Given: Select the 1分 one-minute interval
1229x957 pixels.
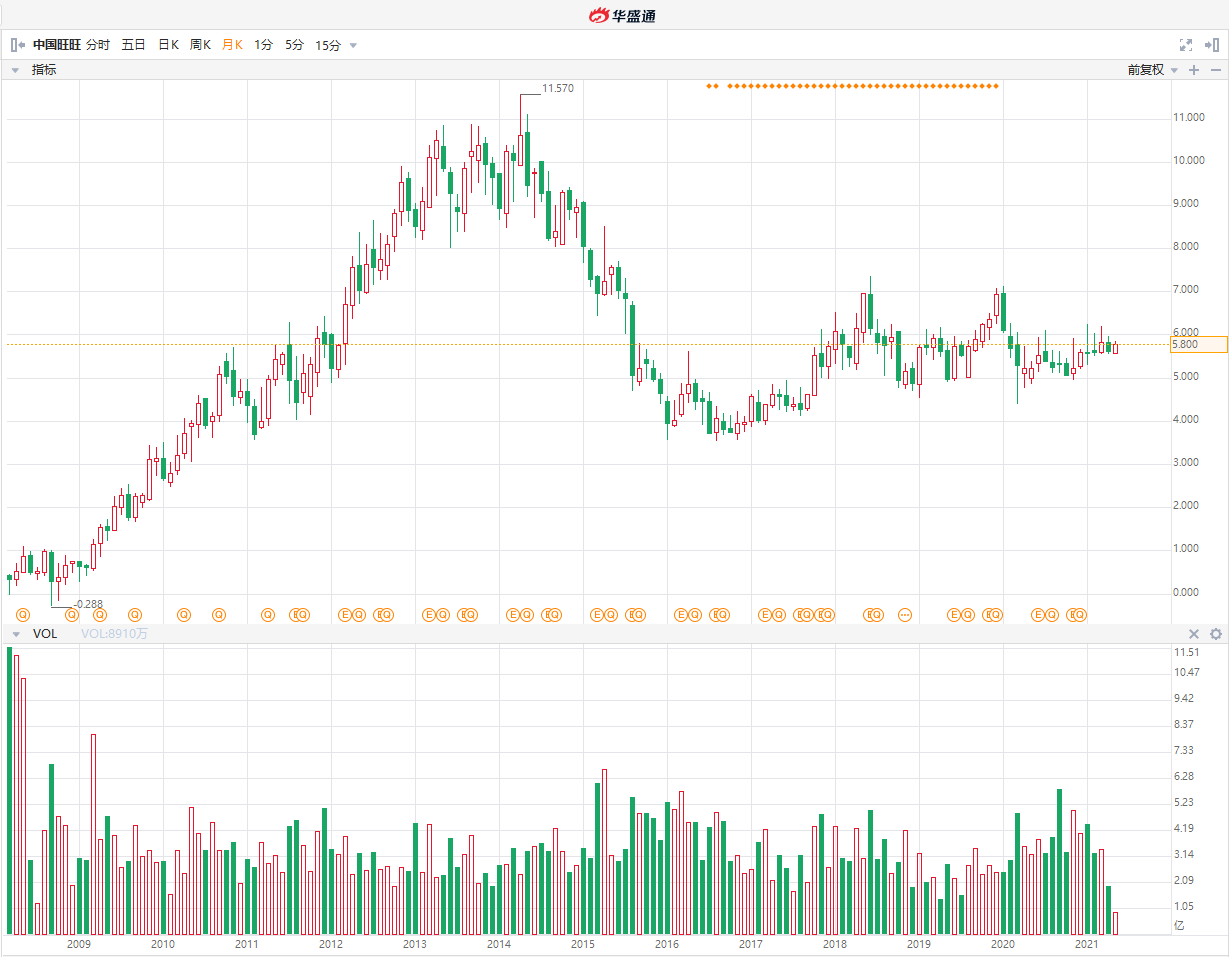Looking at the screenshot, I should pyautogui.click(x=263, y=45).
